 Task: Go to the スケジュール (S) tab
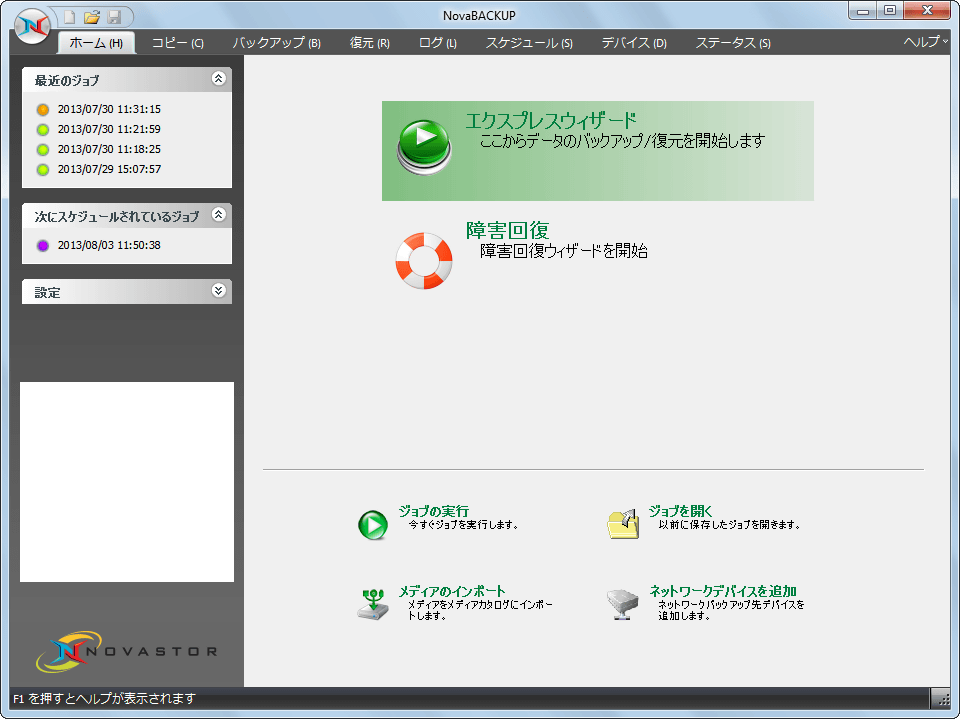(x=529, y=43)
